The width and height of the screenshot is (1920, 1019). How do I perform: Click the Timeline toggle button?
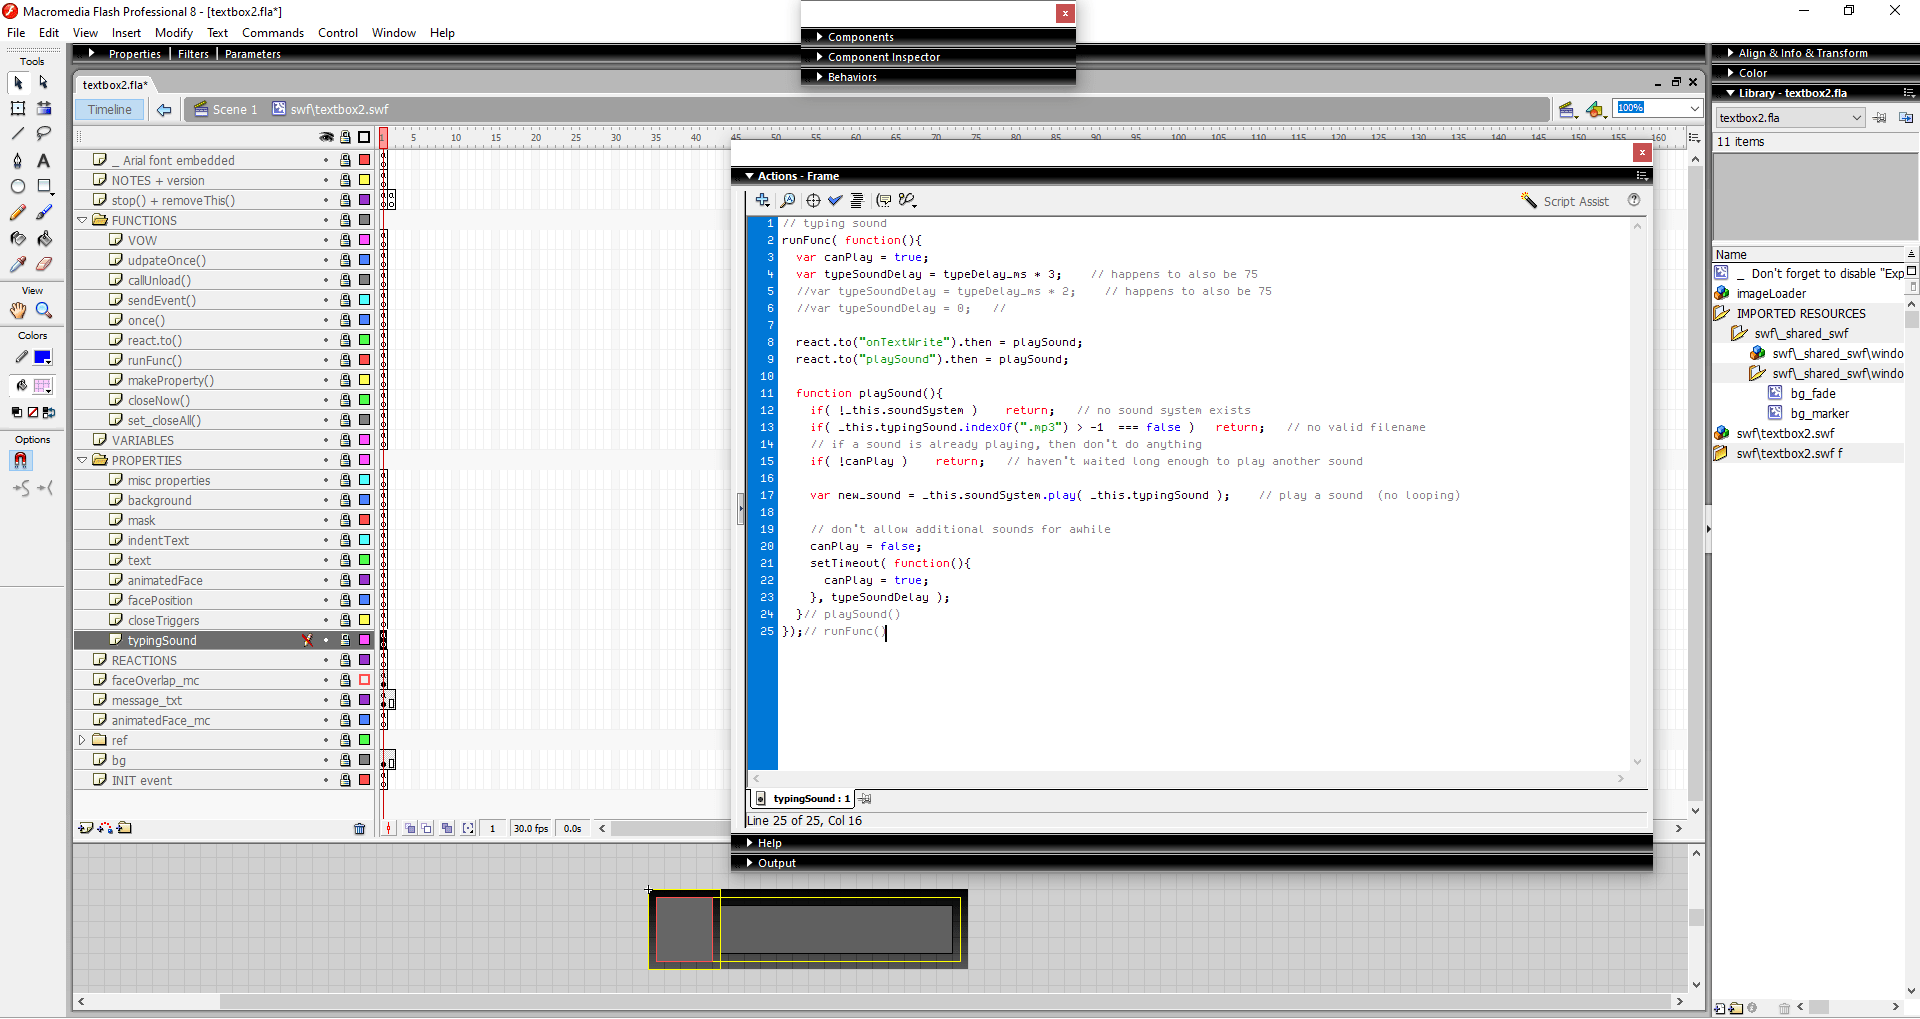tap(109, 109)
